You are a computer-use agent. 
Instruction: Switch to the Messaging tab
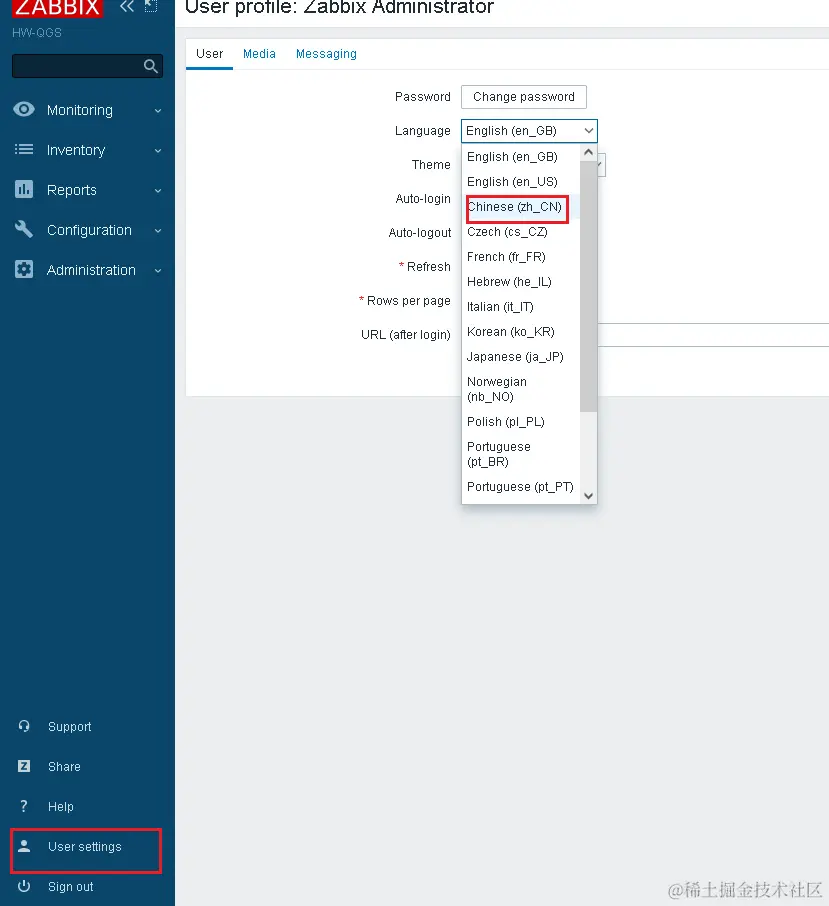pyautogui.click(x=326, y=54)
